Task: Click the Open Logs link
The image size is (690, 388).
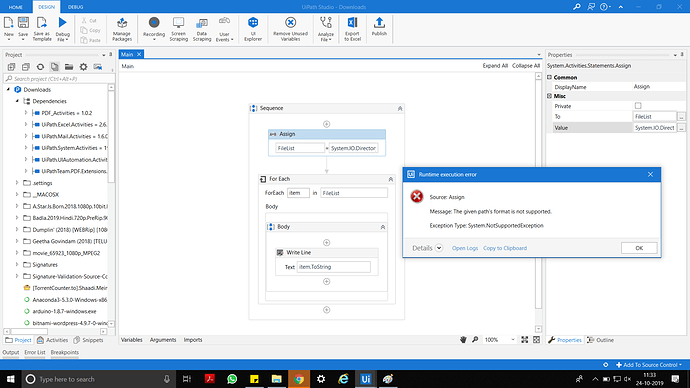Action: [x=465, y=248]
